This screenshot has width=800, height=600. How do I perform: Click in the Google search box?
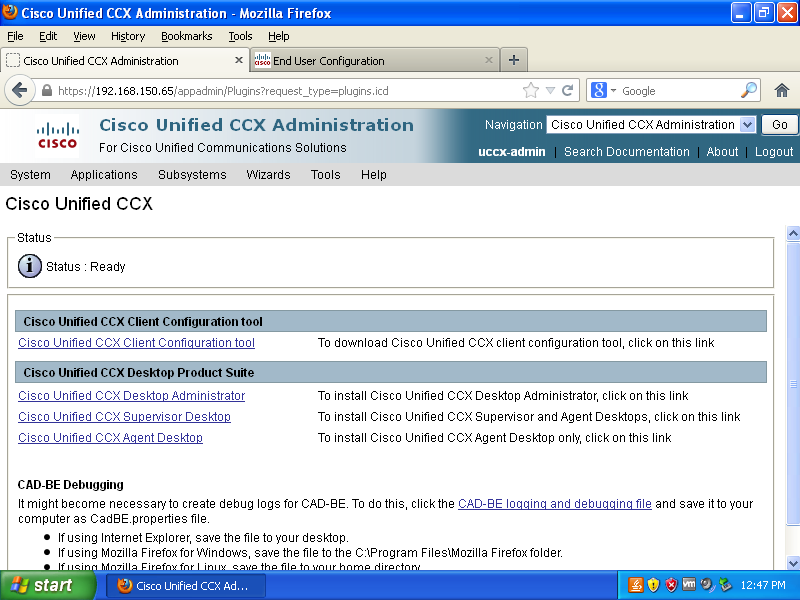coord(679,91)
